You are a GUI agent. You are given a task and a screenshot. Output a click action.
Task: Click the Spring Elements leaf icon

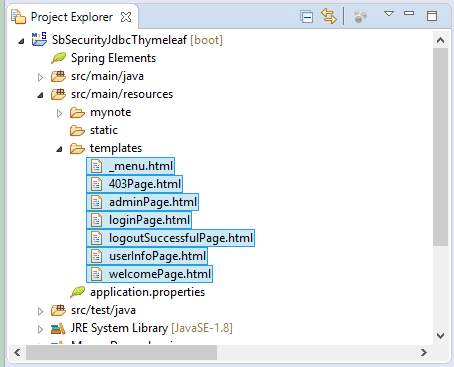click(x=59, y=58)
